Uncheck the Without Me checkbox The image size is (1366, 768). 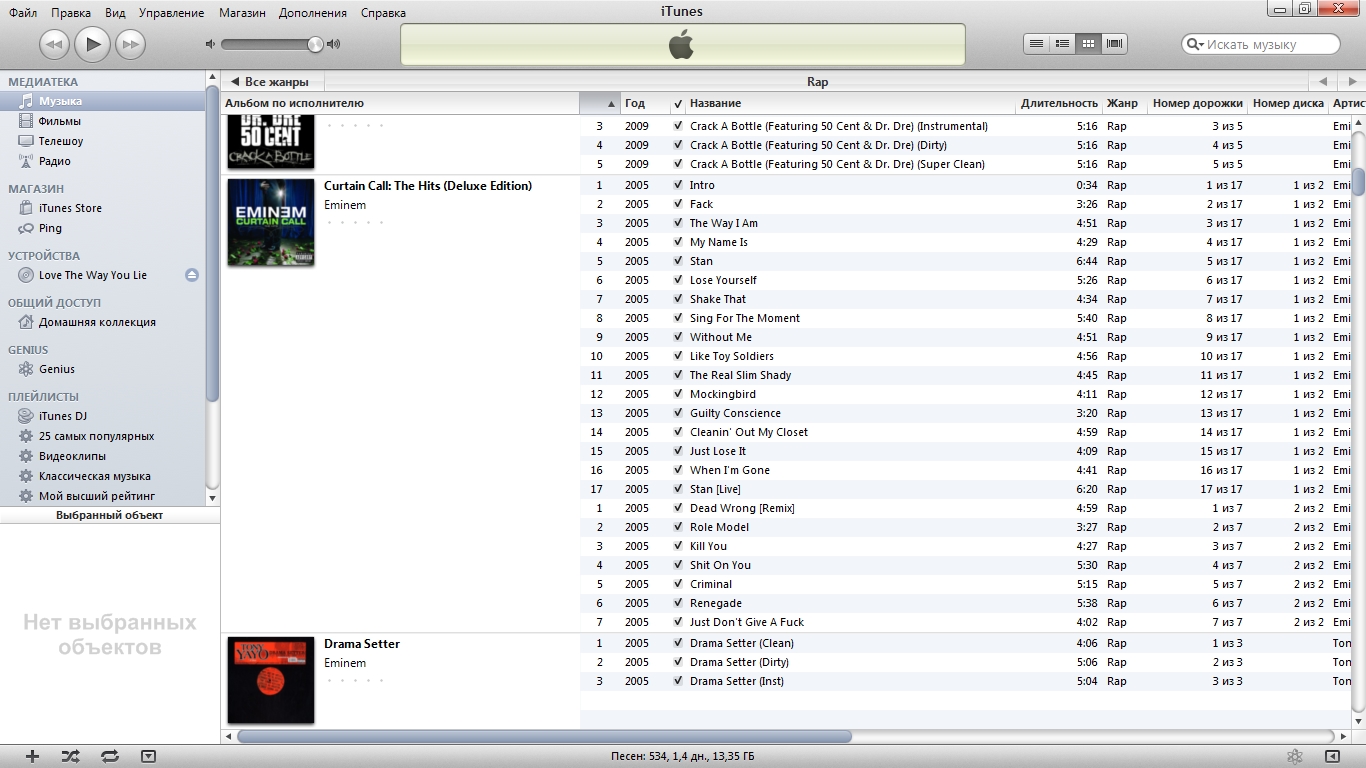(678, 337)
